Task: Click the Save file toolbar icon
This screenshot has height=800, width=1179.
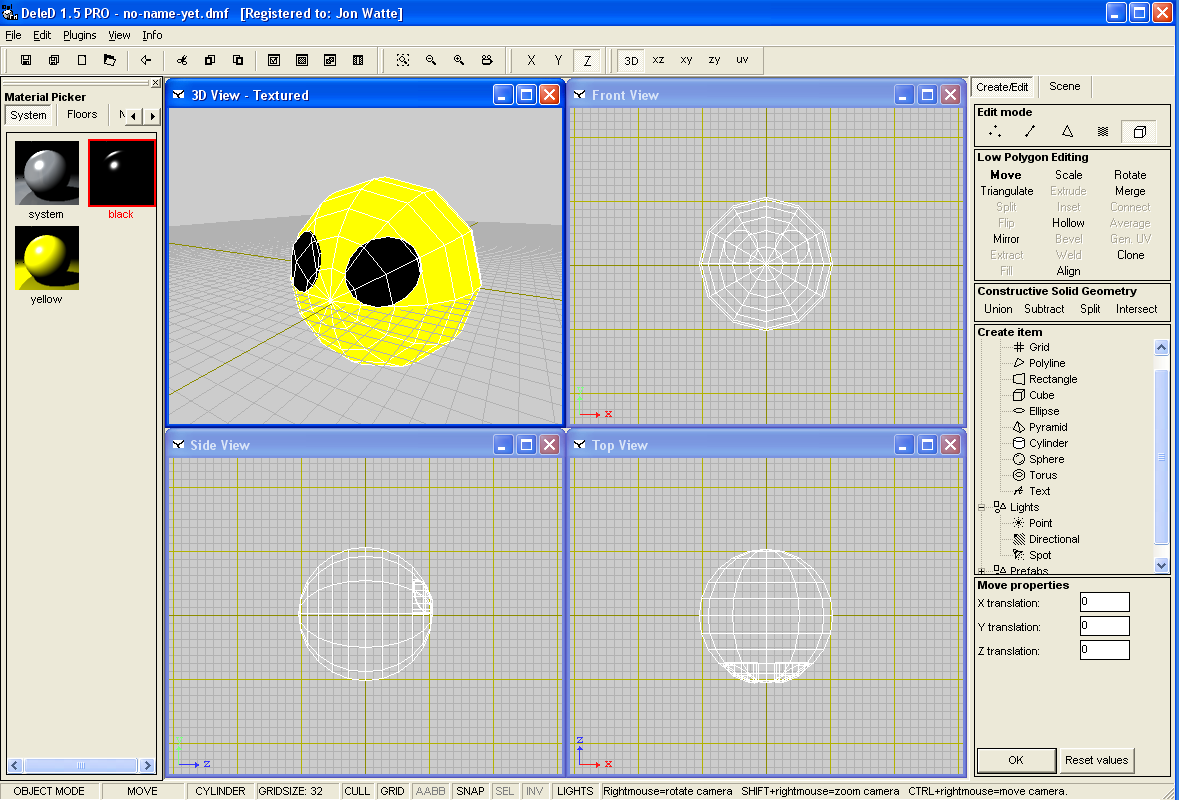Action: tap(26, 60)
